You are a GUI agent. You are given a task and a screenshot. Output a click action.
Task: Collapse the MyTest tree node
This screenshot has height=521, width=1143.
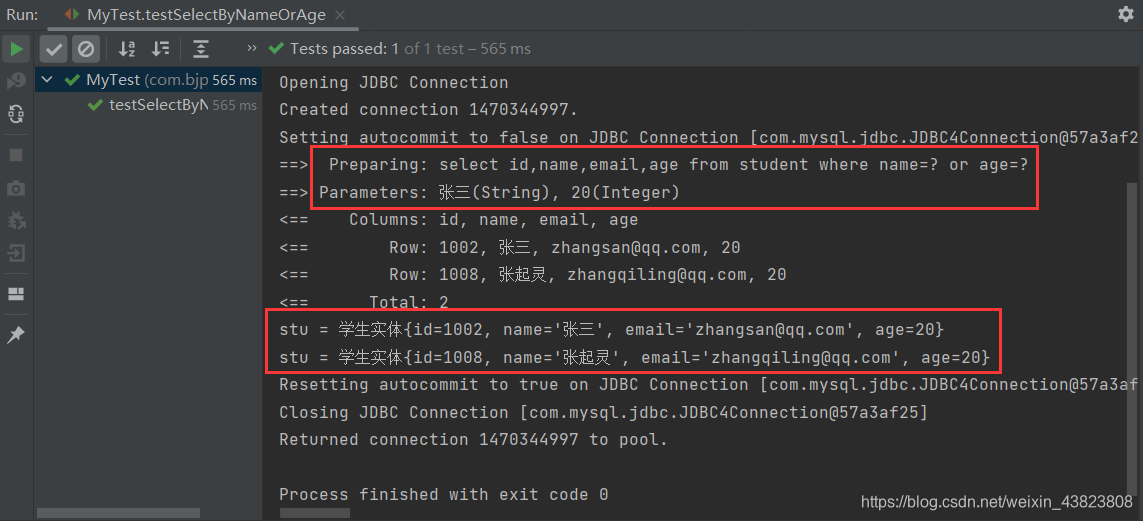47,80
